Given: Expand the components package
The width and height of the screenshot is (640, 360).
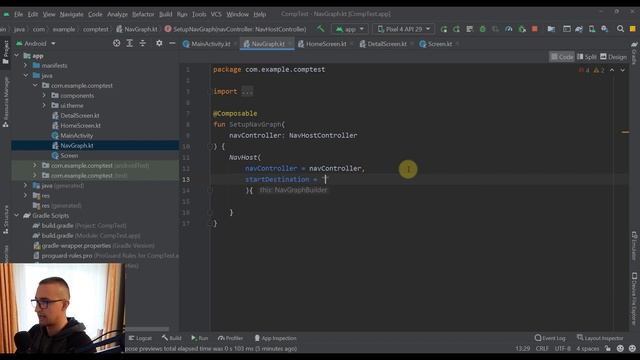Looking at the screenshot, I should click(44, 96).
